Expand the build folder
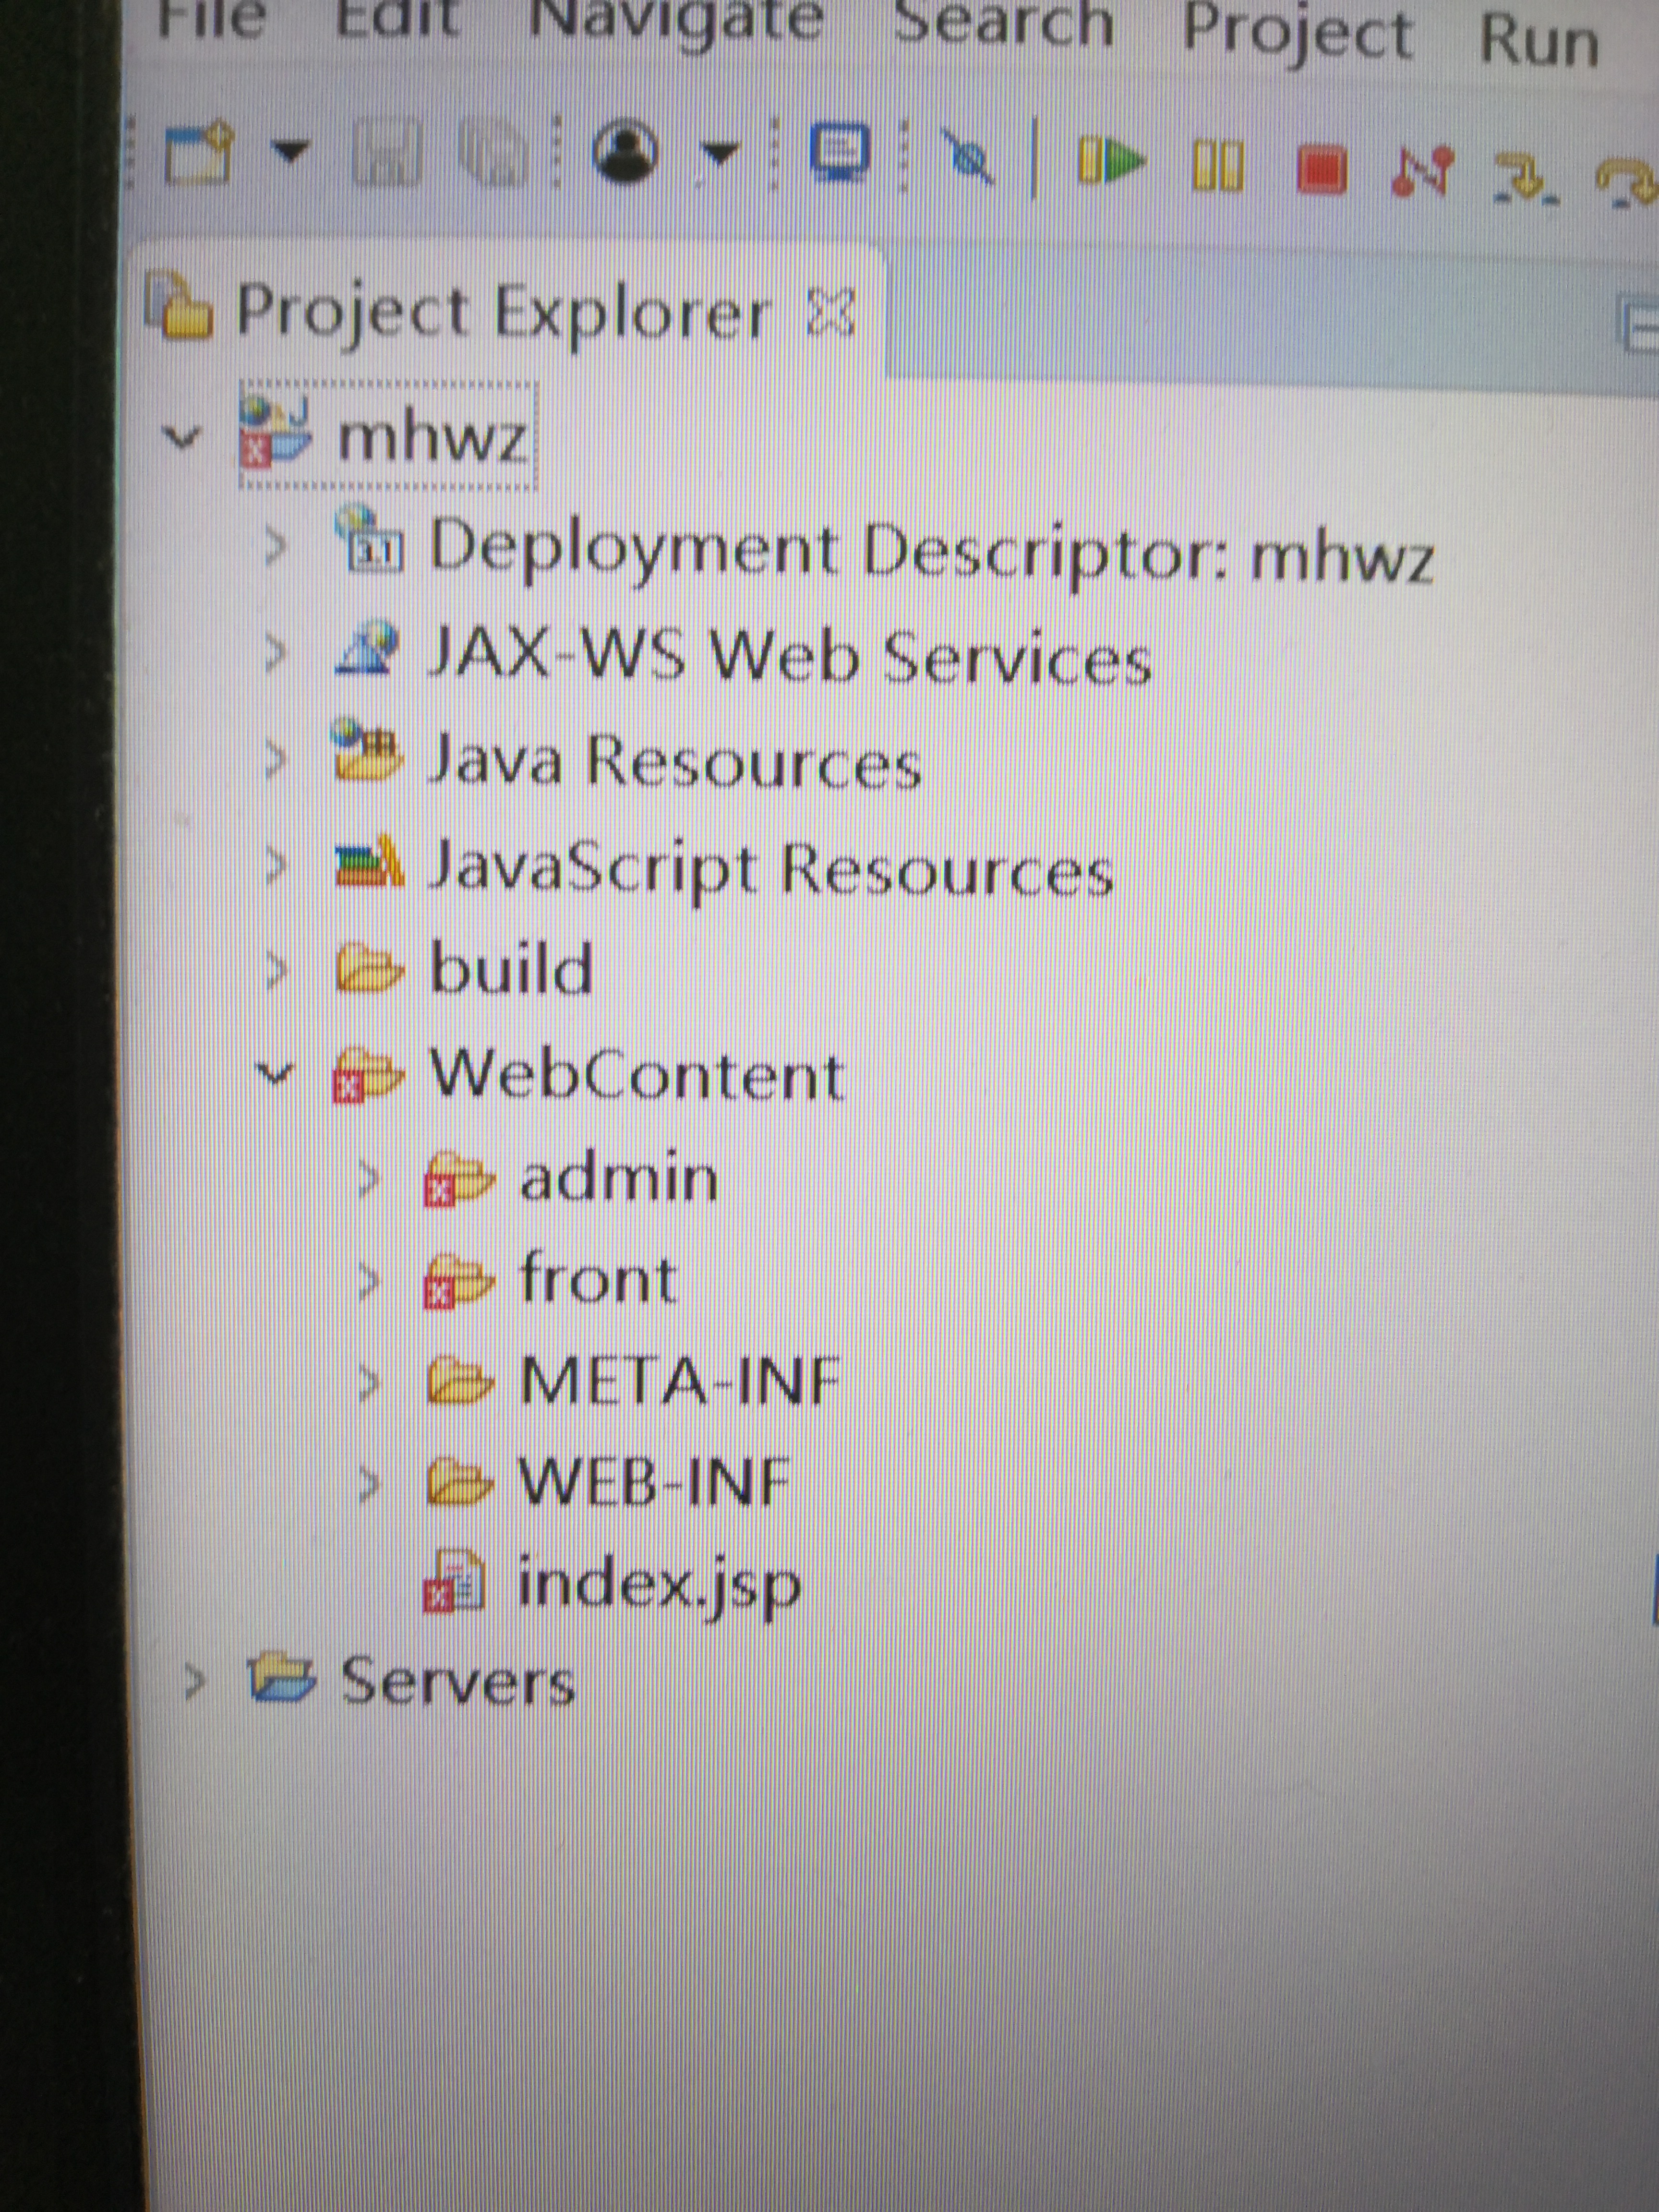The image size is (1659, 2212). pos(277,970)
